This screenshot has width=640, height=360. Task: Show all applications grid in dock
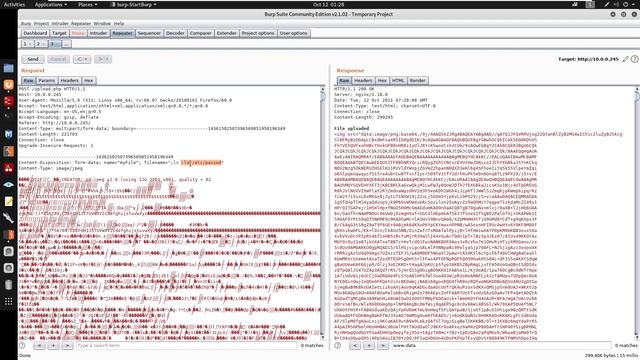coord(9,302)
